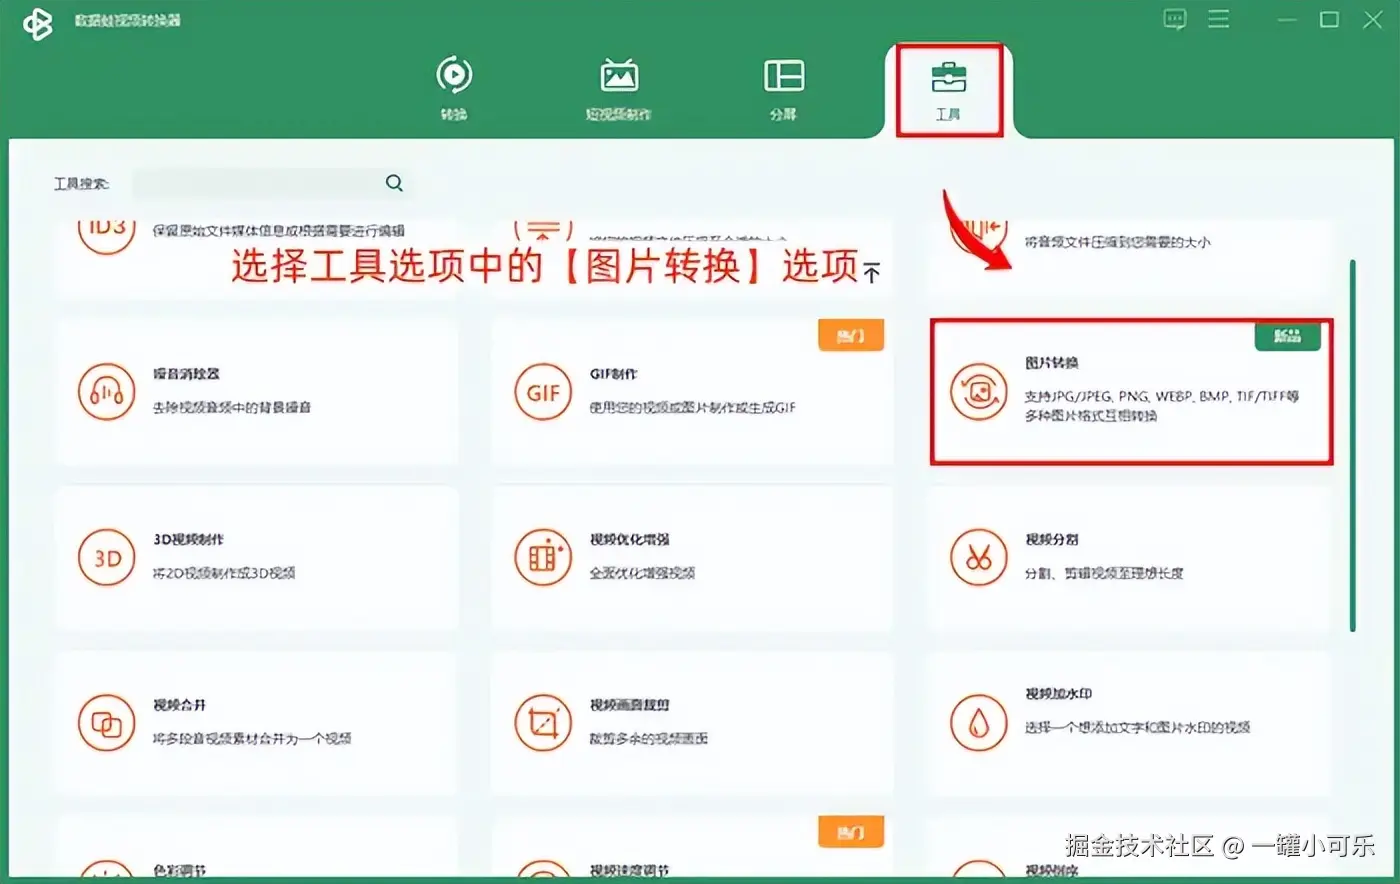The width and height of the screenshot is (1400, 884).
Task: Open the hamburger menu in title bar
Action: point(1218,19)
